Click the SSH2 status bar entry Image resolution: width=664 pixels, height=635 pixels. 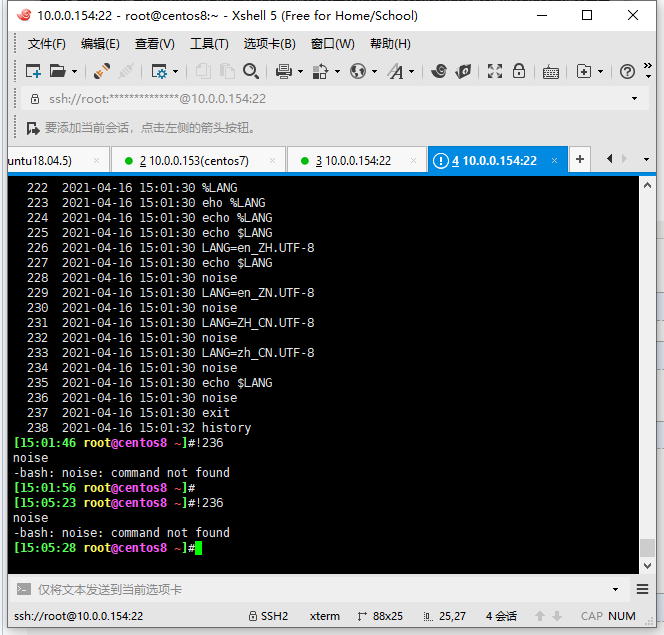[x=268, y=616]
